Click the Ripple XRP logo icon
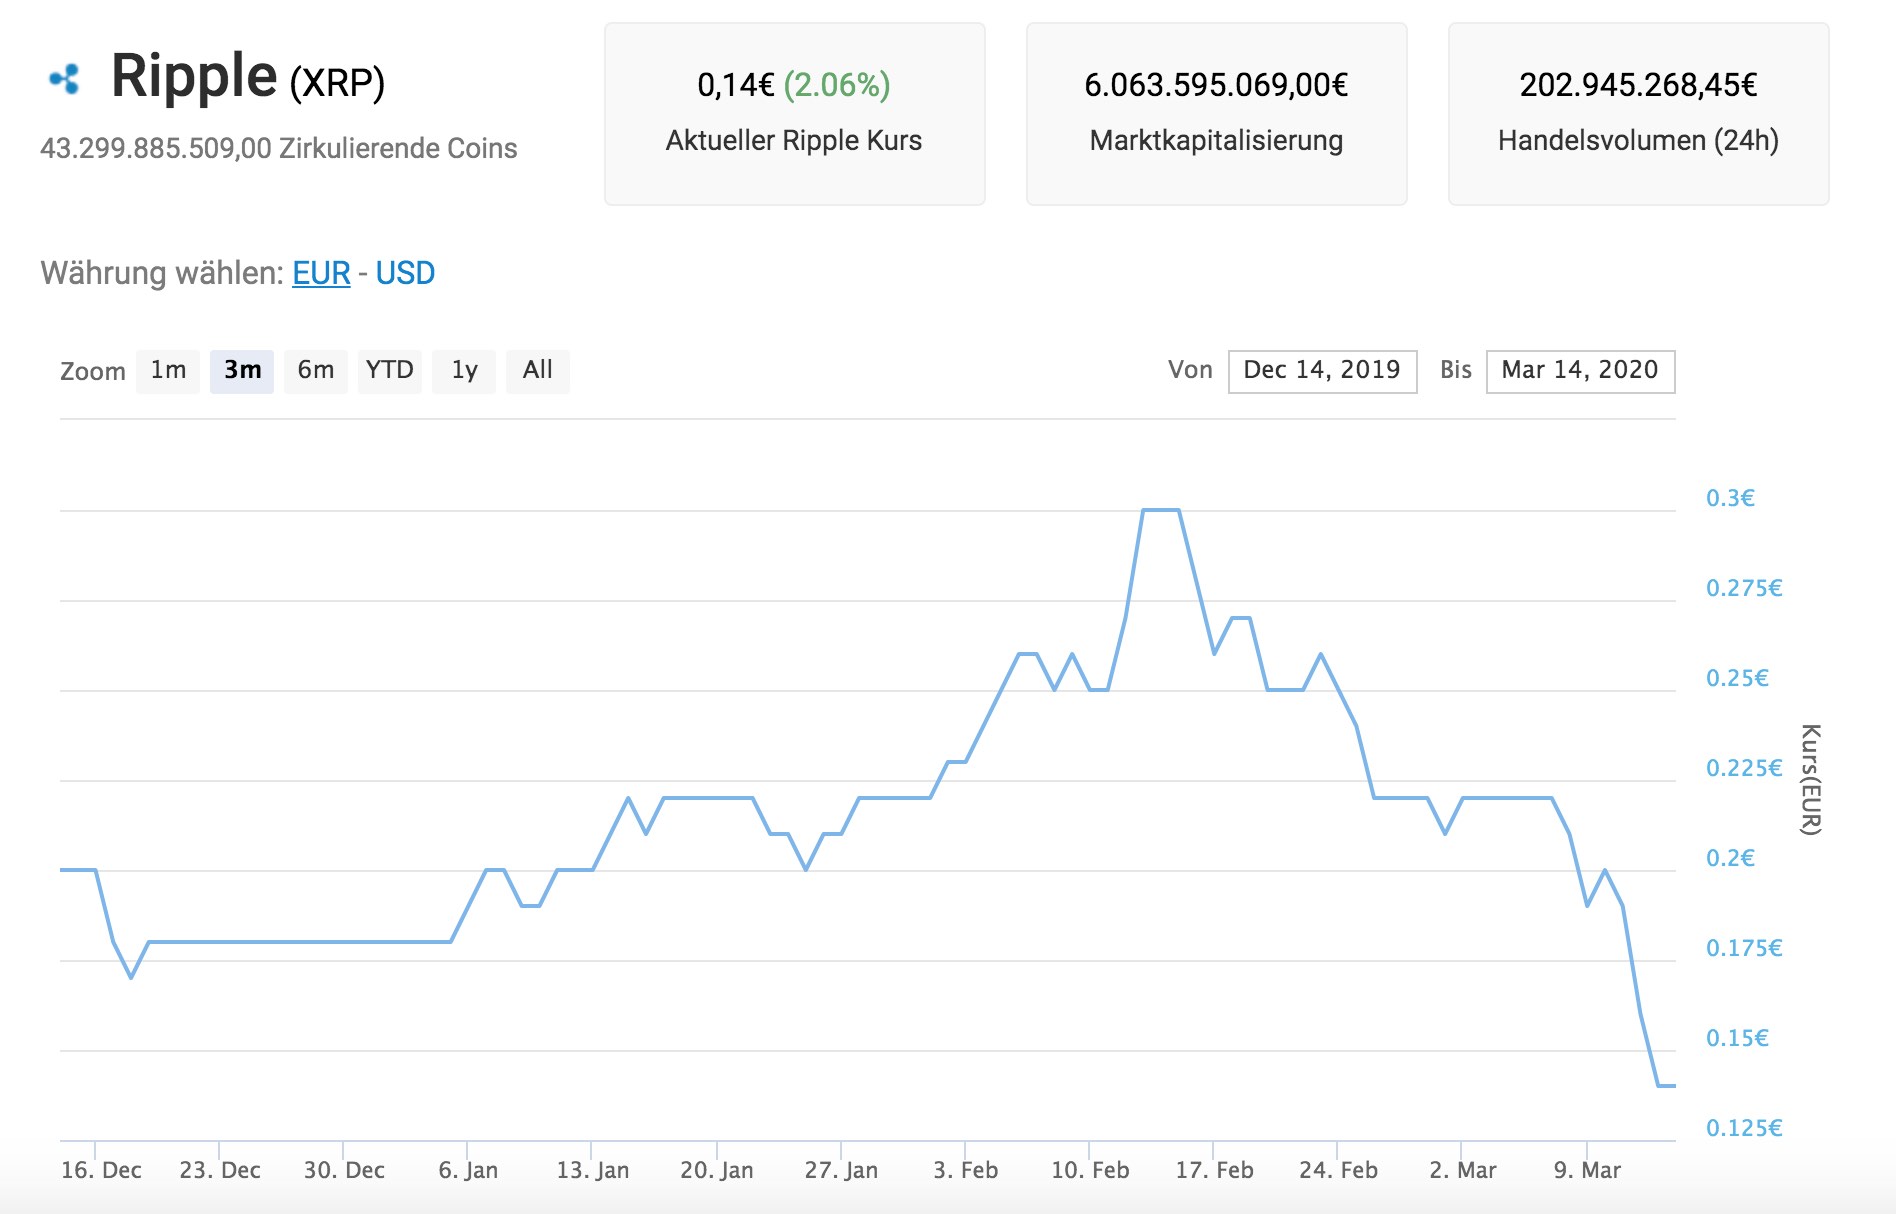This screenshot has width=1896, height=1214. 65,79
